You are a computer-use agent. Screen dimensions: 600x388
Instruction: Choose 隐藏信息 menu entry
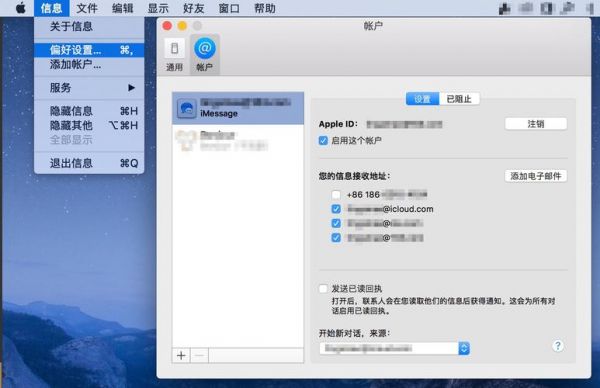(89, 111)
